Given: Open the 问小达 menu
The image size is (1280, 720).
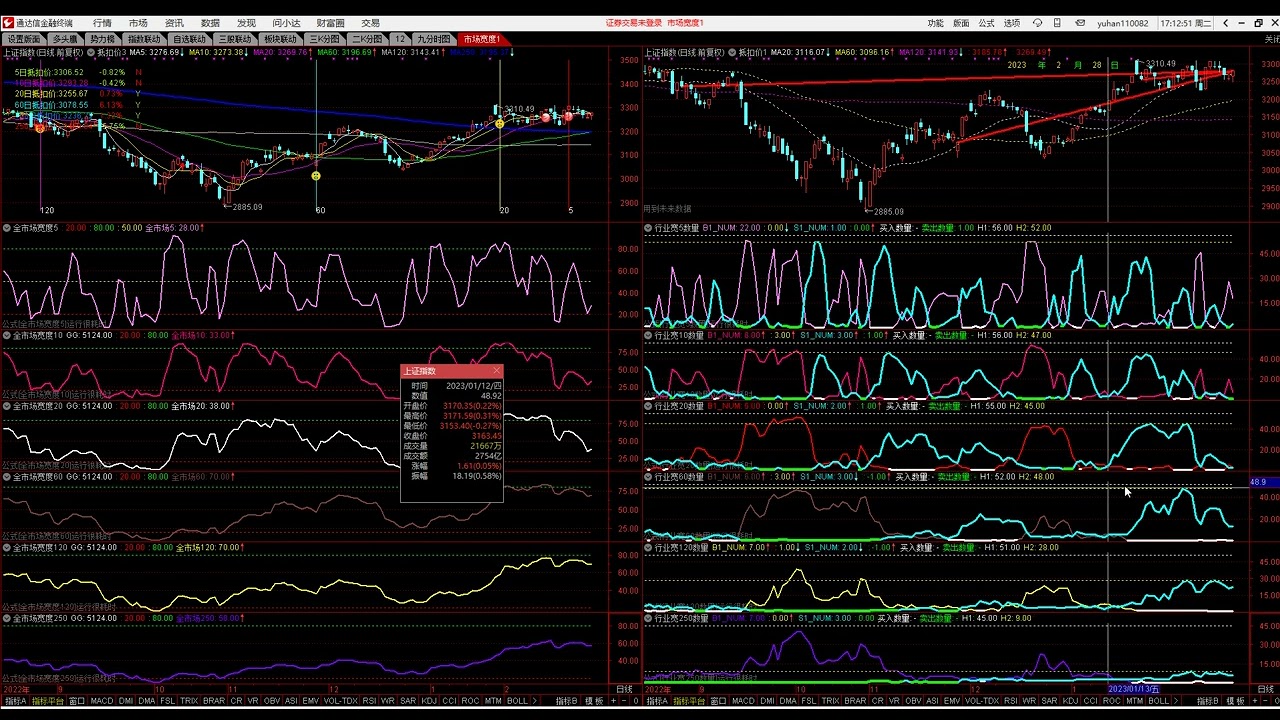Looking at the screenshot, I should tap(286, 22).
